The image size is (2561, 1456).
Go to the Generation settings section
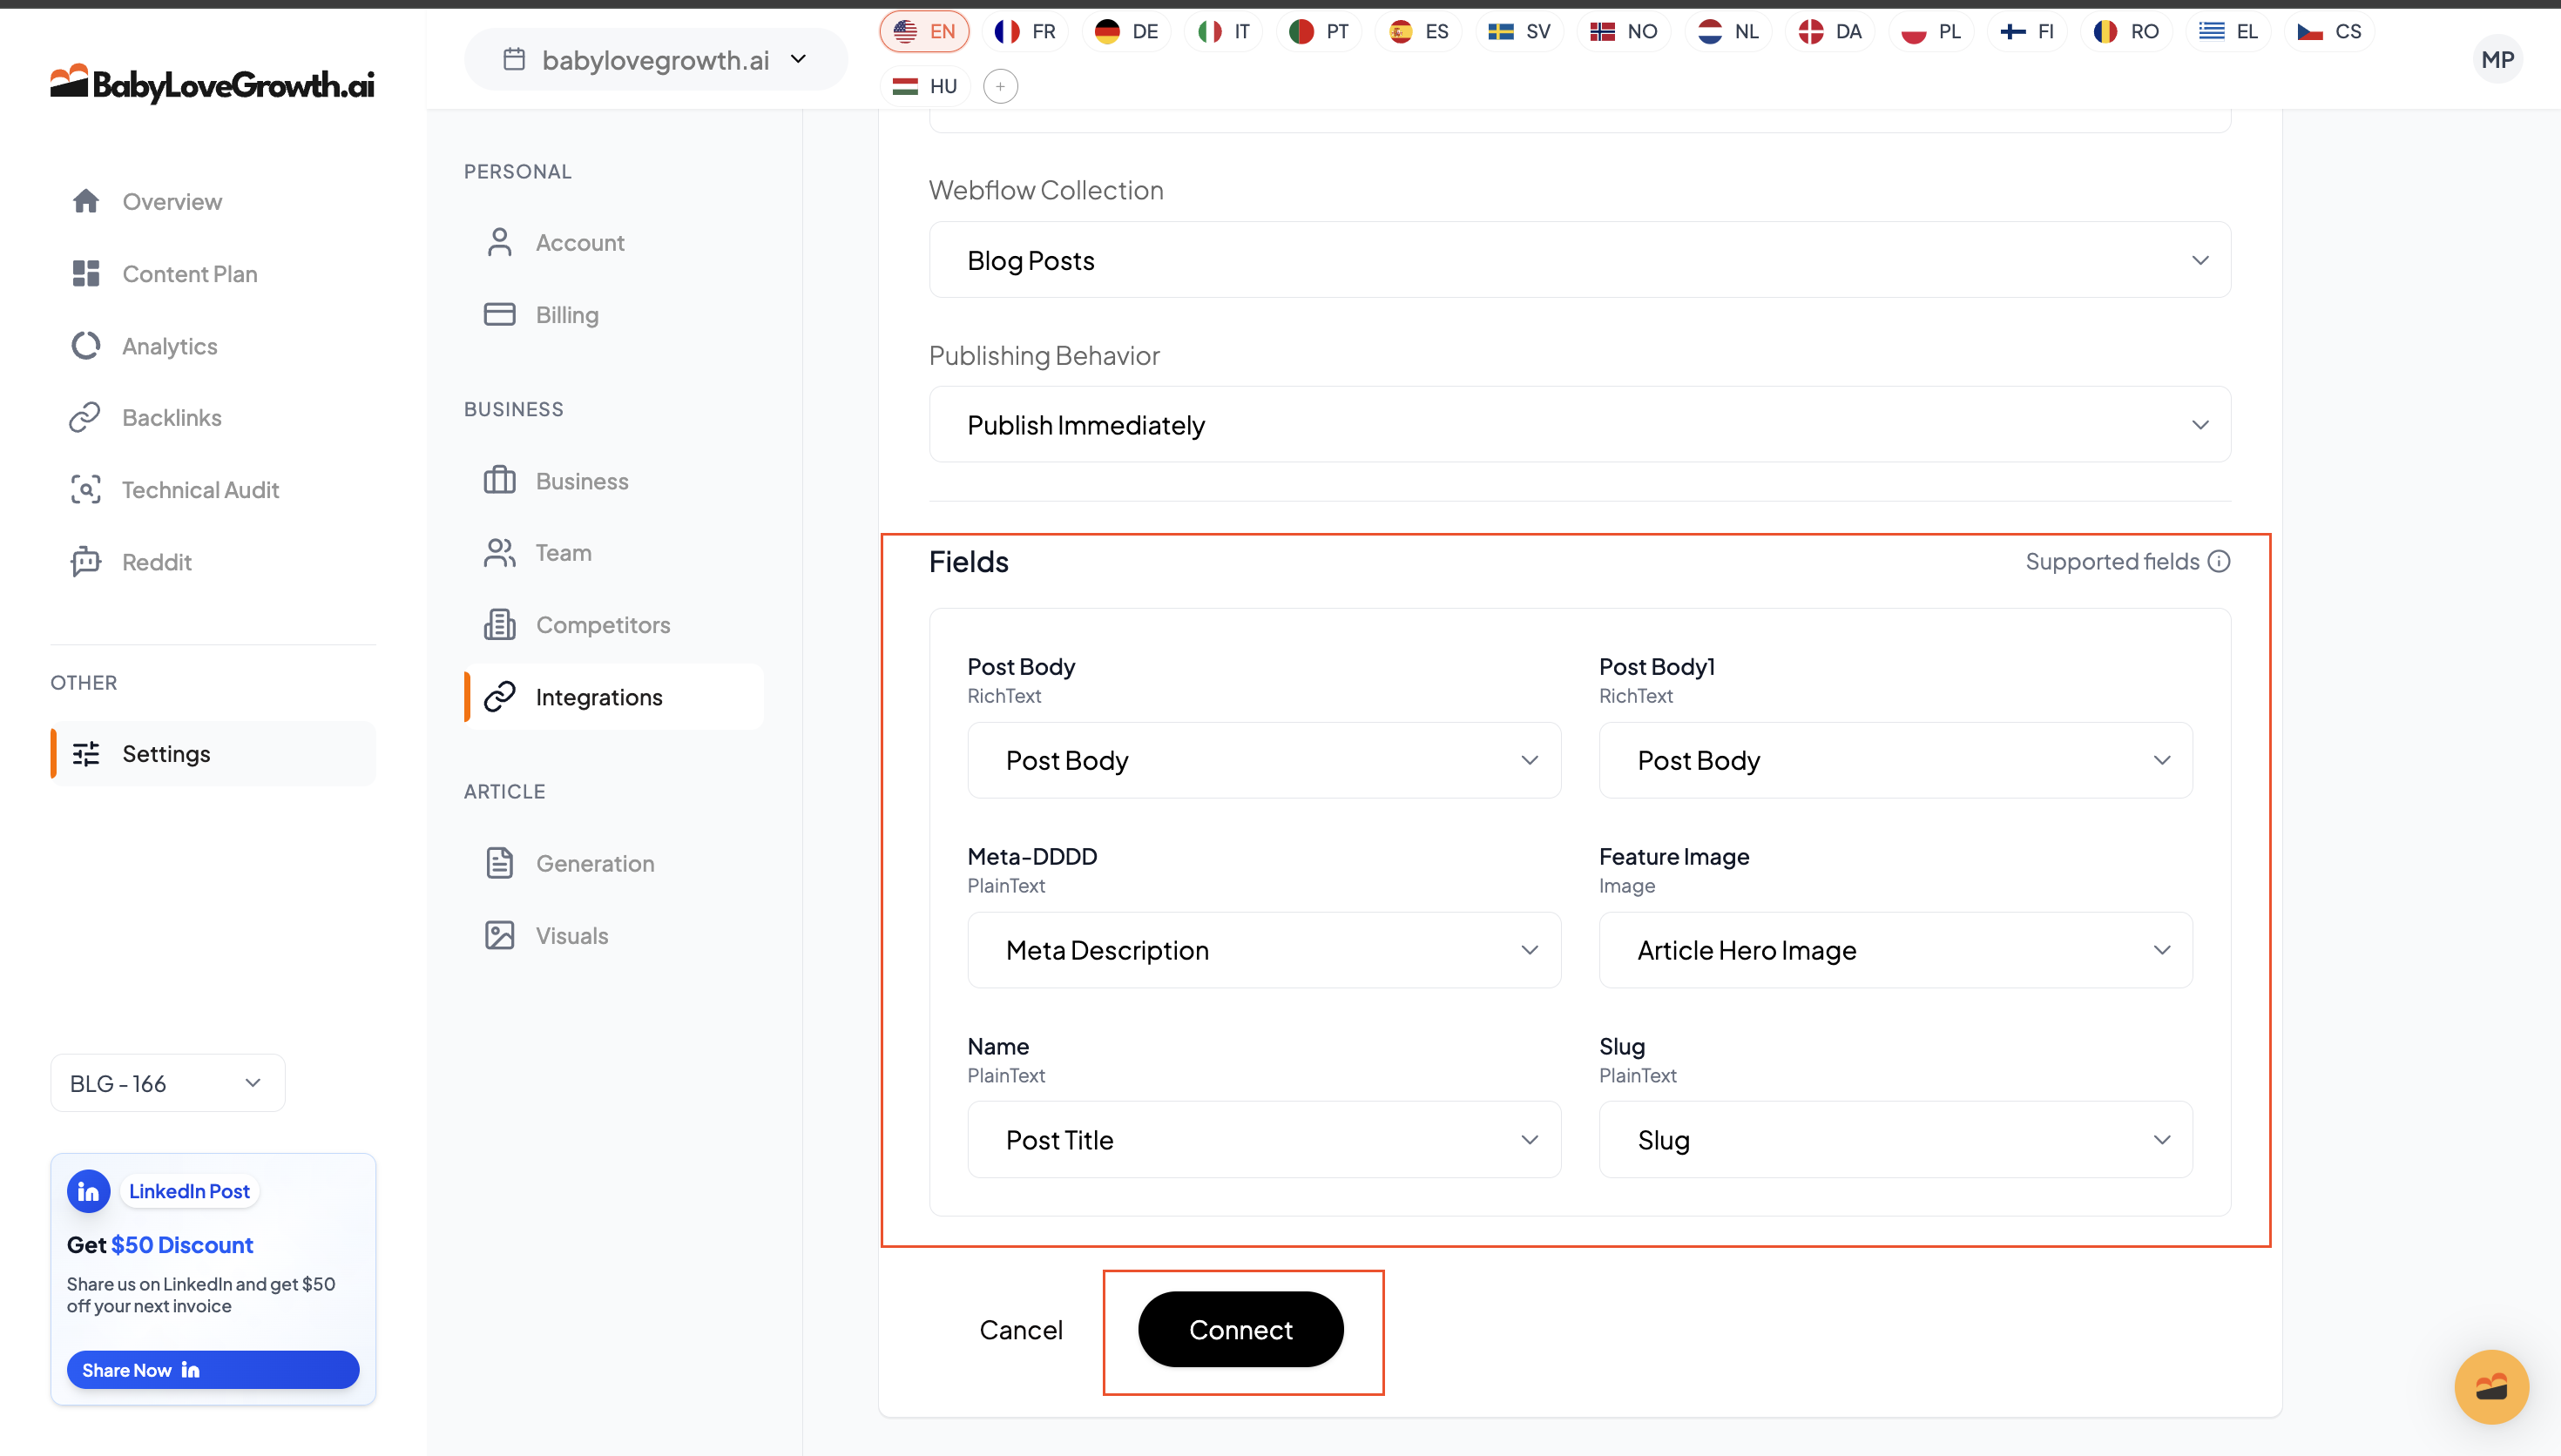(594, 863)
